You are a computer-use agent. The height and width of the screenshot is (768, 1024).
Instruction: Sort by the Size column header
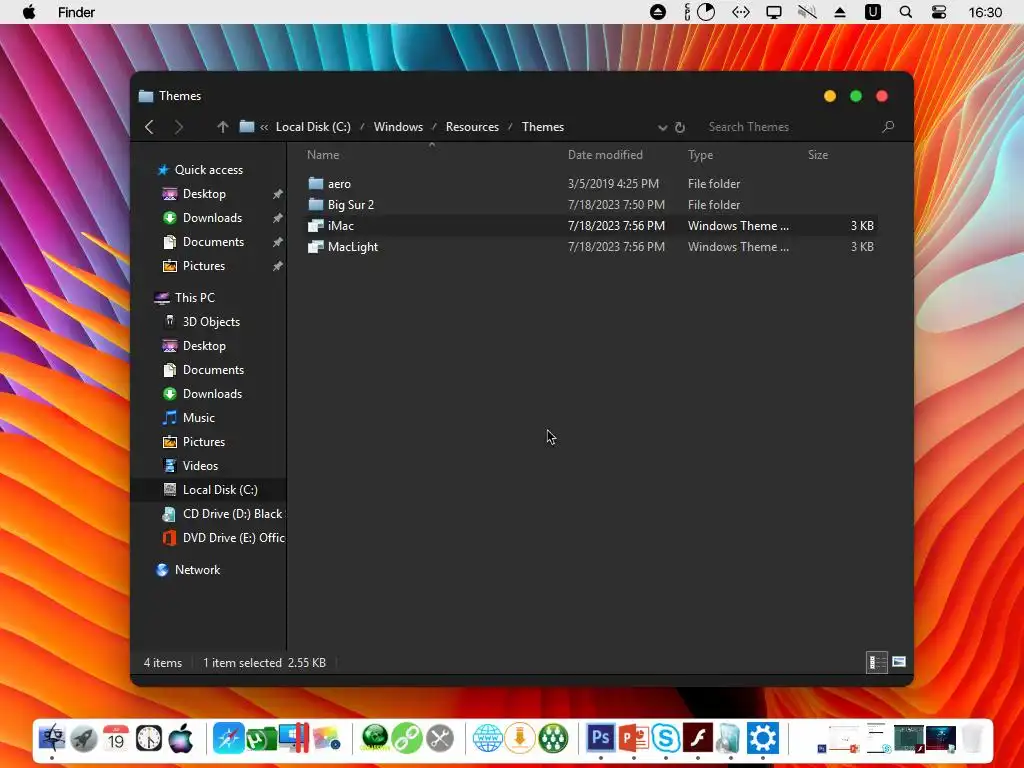818,155
